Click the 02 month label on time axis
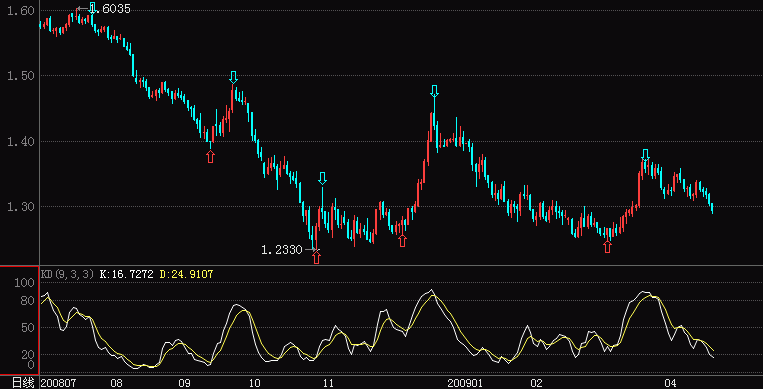Viewport: 763px width, 389px height. pyautogui.click(x=536, y=383)
